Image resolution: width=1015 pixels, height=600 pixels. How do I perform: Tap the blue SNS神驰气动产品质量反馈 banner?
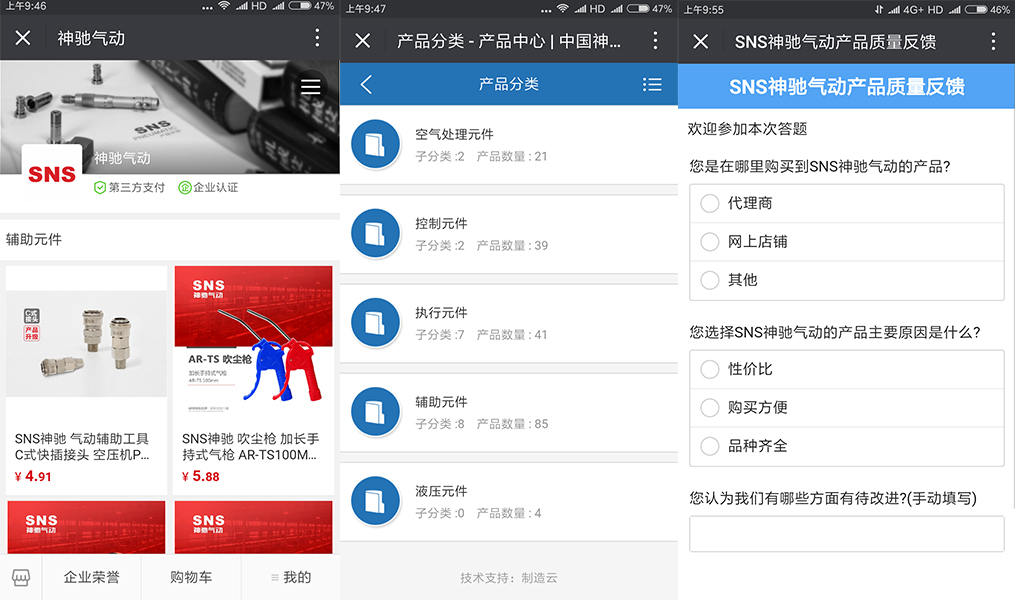(x=847, y=86)
